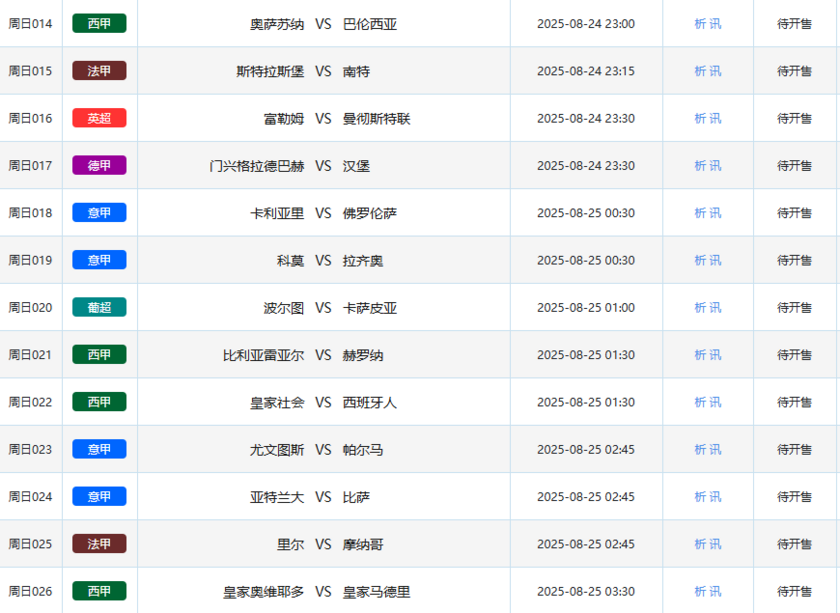The image size is (840, 613).
Task: Click the teal 葡超 league badge
Action: pyautogui.click(x=99, y=308)
